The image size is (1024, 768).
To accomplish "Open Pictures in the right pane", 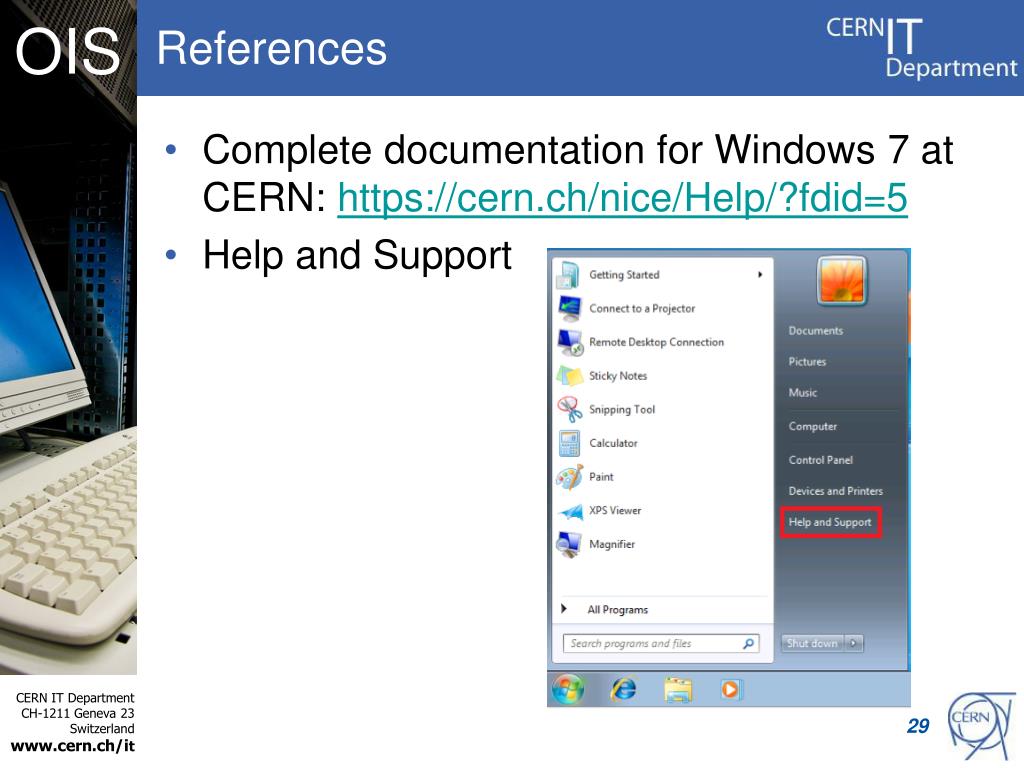I will (x=807, y=362).
